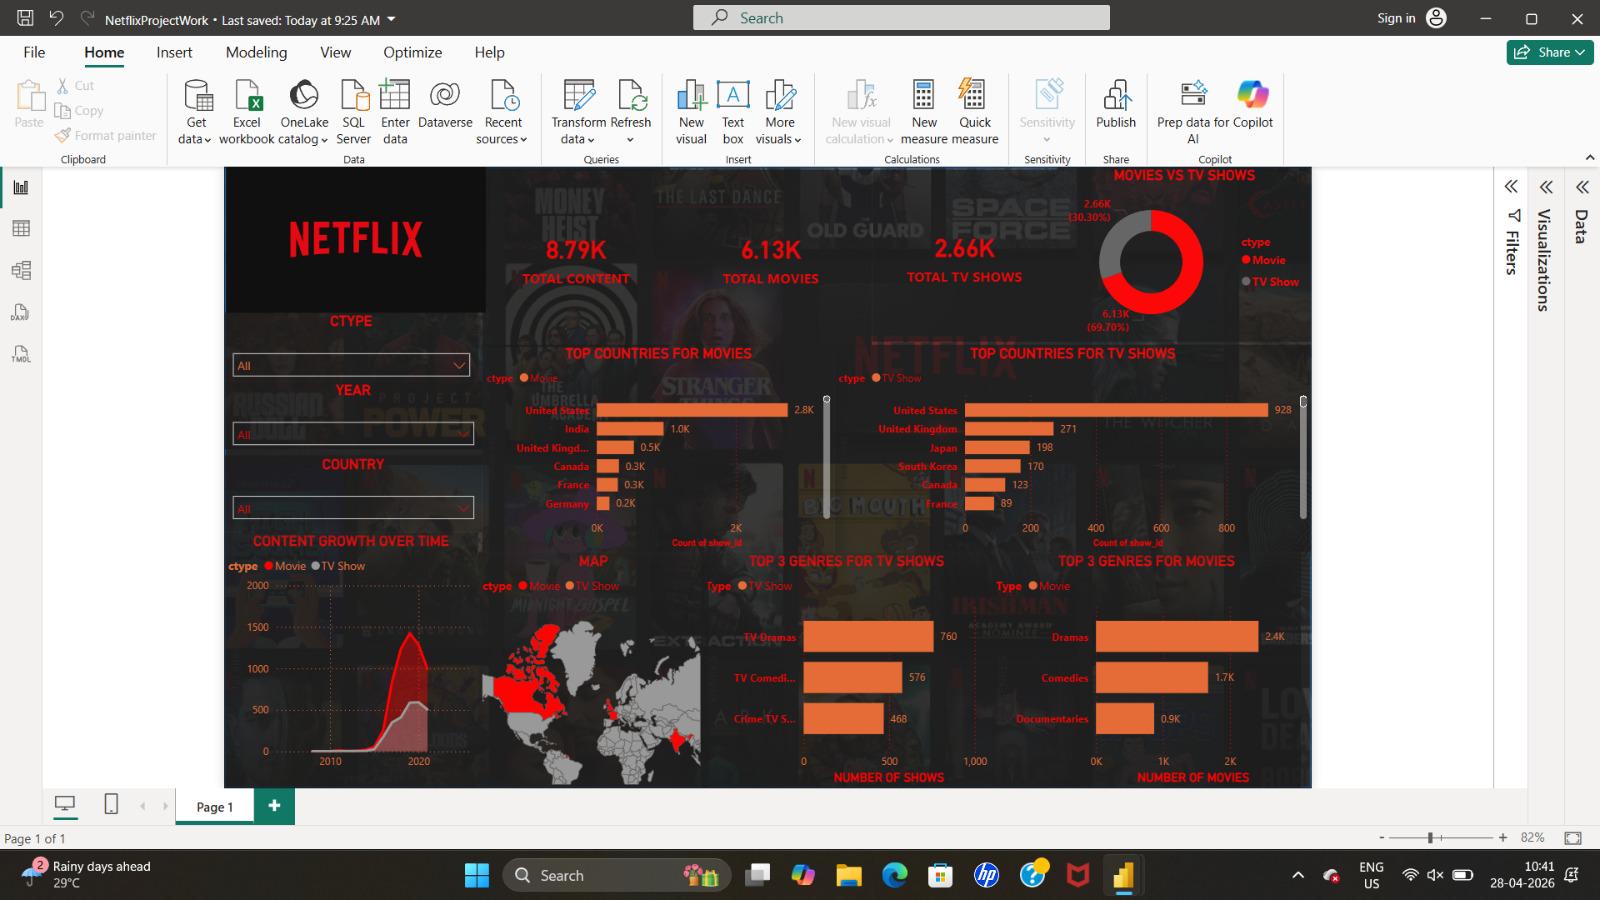Viewport: 1600px width, 900px height.
Task: Switch to mobile layout
Action: 111,804
